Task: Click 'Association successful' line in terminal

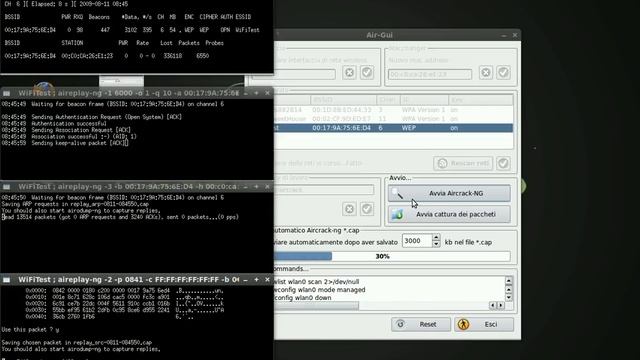Action: [69, 137]
